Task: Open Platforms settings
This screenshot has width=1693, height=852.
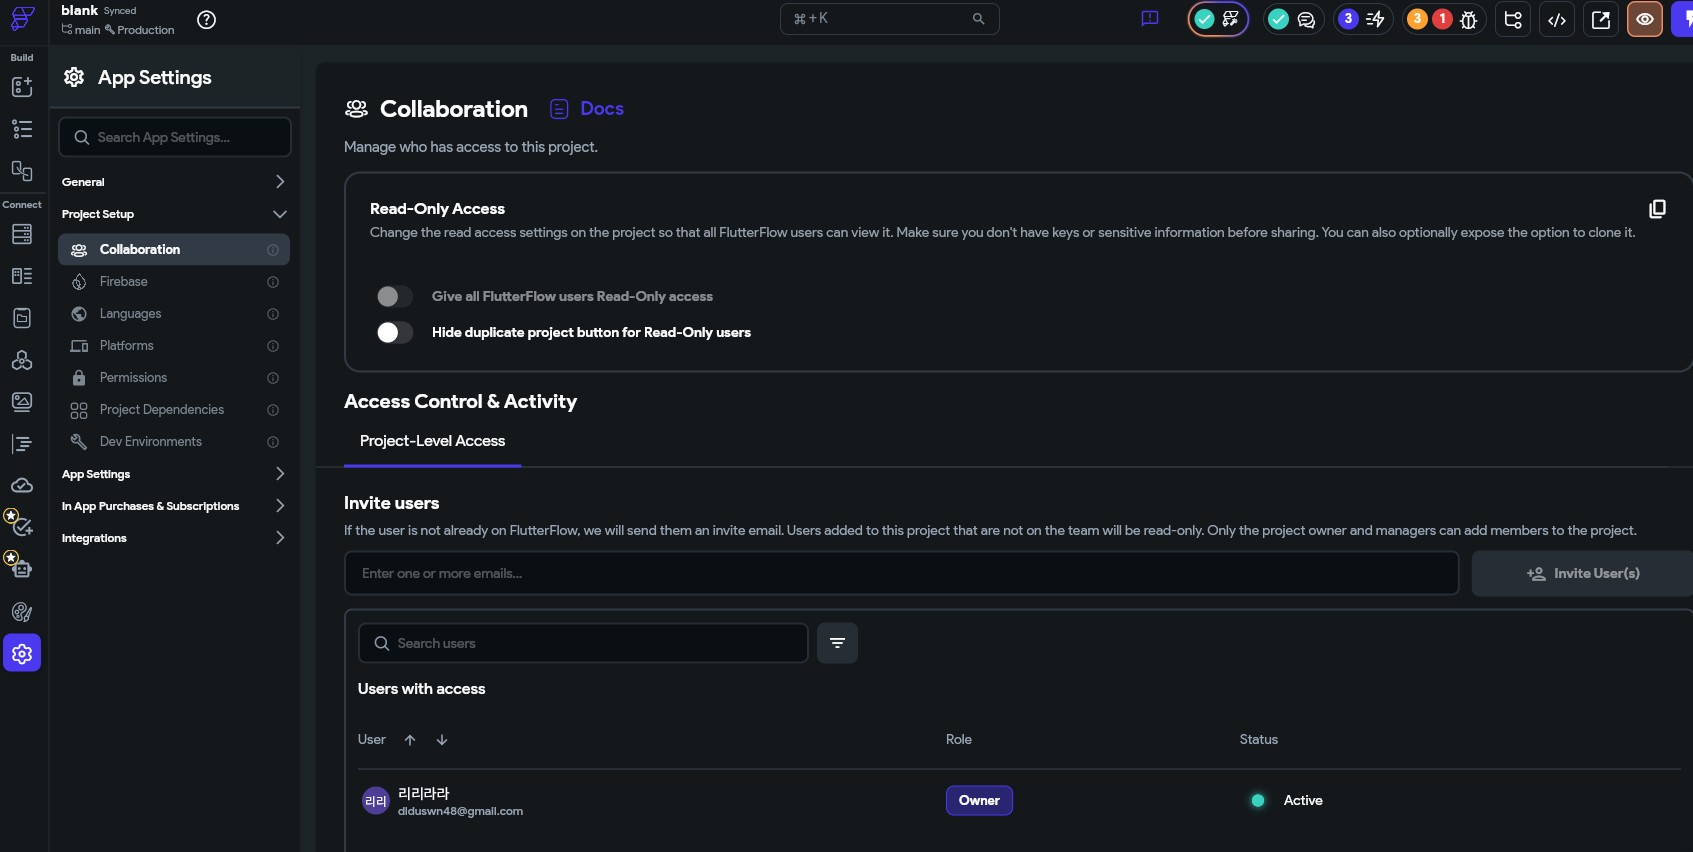Action: [x=174, y=346]
